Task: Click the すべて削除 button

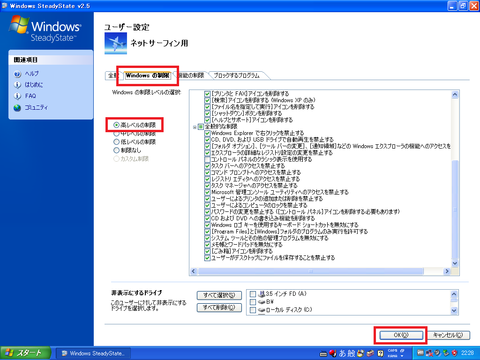Action: pyautogui.click(x=219, y=307)
